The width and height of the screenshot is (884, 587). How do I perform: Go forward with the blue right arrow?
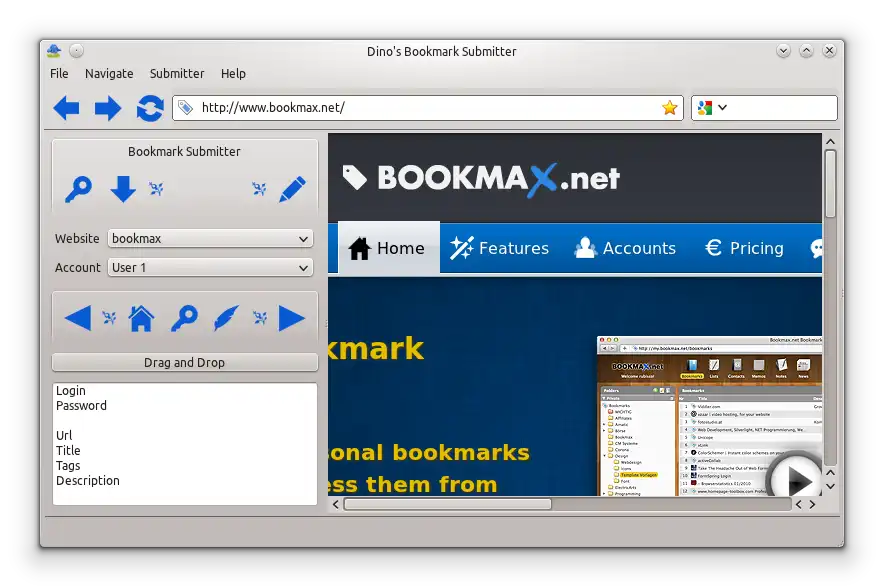pos(108,108)
